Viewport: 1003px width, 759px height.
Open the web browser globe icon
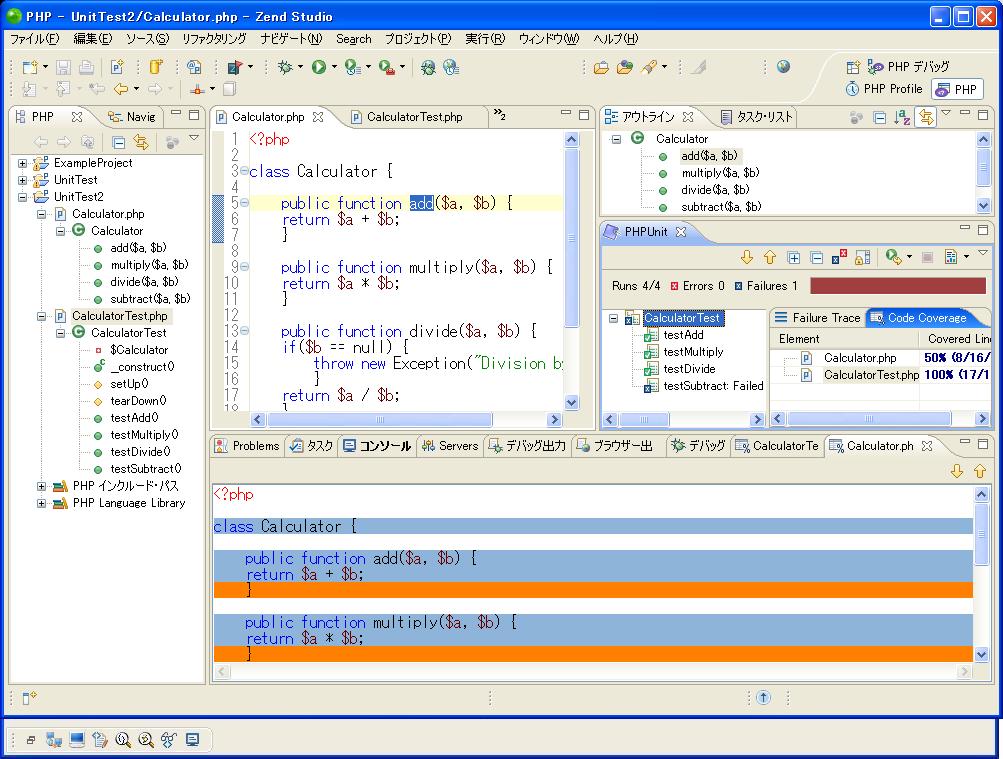click(x=783, y=67)
